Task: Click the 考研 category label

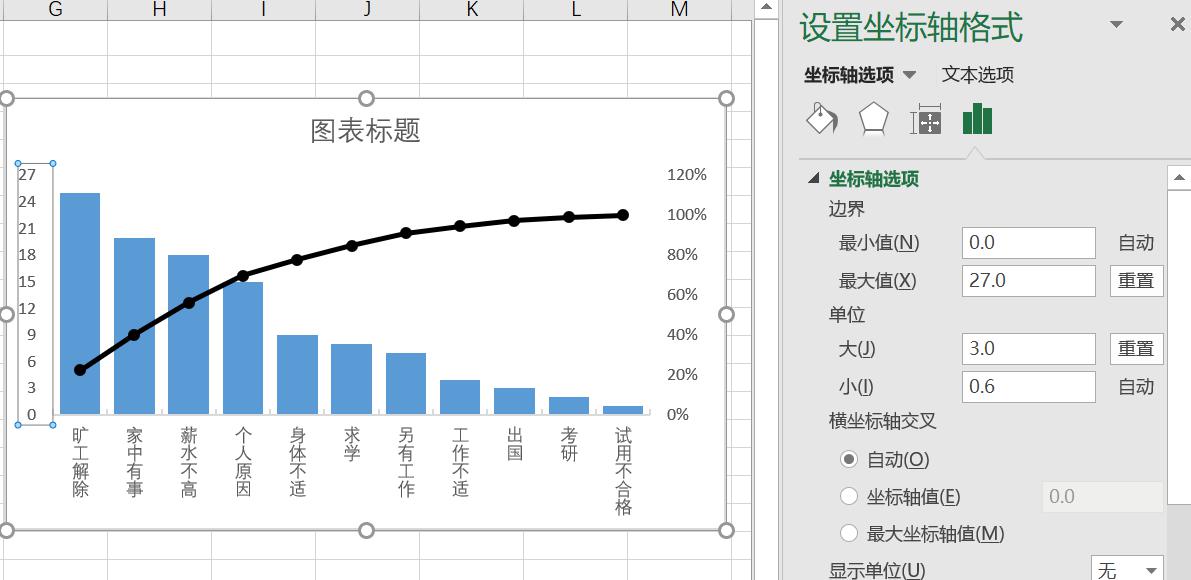Action: coord(569,445)
